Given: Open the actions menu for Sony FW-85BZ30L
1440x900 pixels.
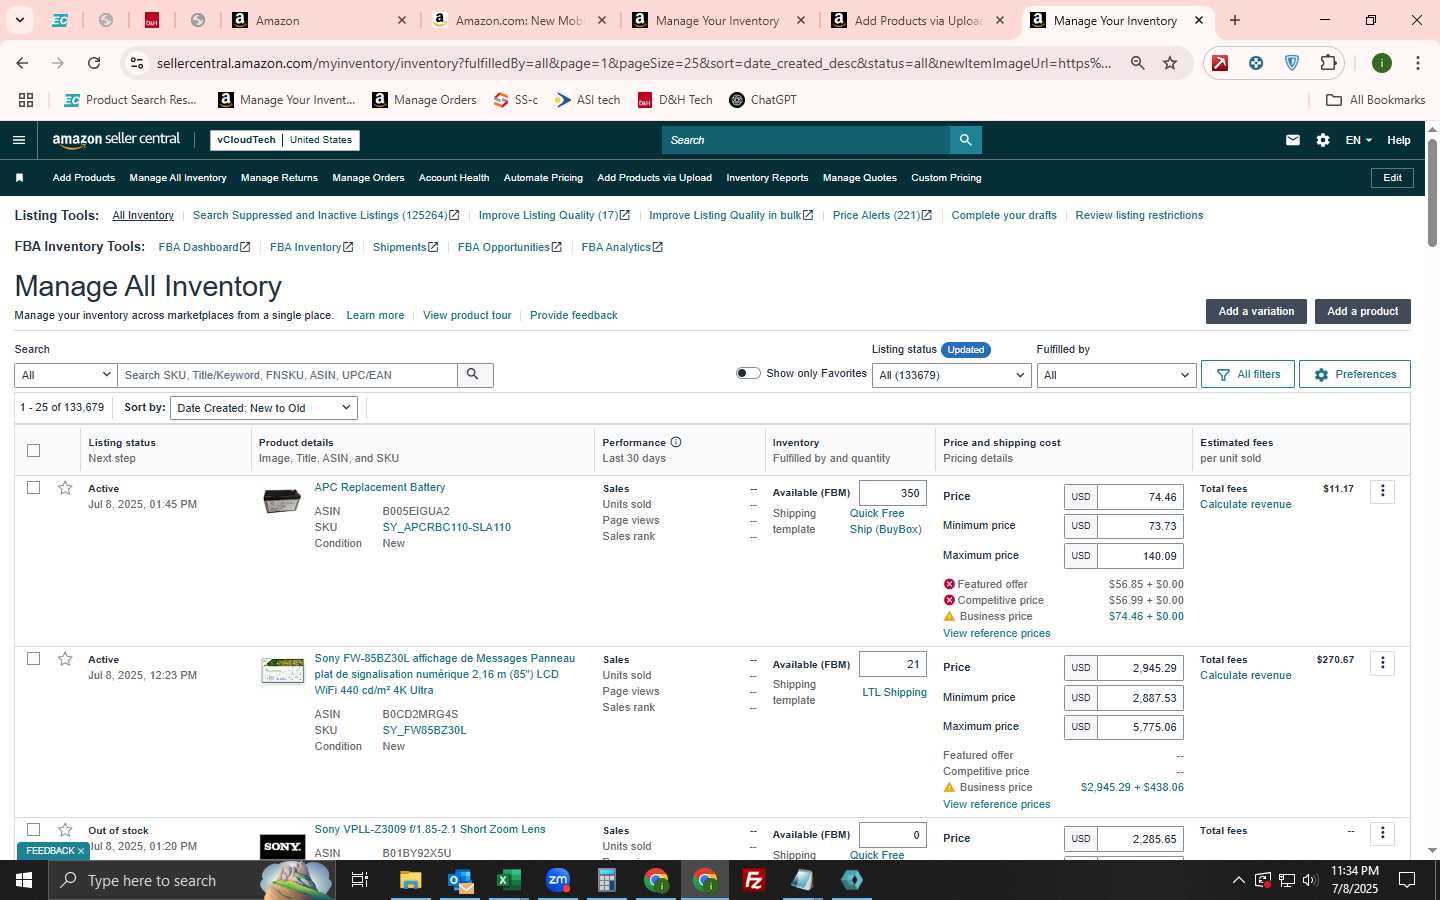Looking at the screenshot, I should 1382,662.
